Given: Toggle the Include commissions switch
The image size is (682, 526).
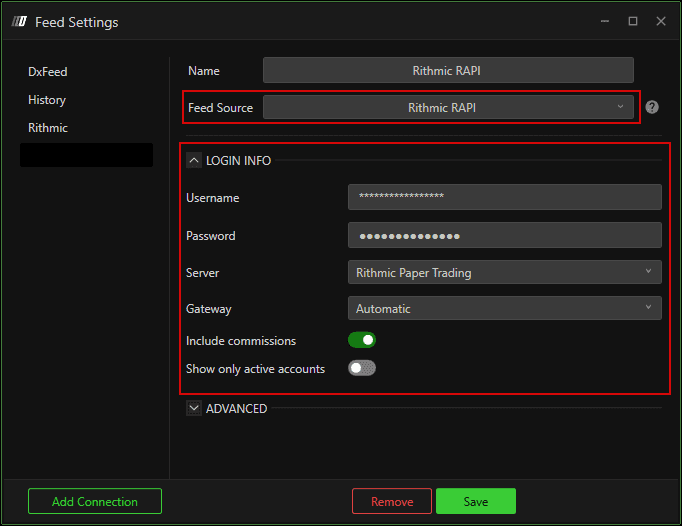Looking at the screenshot, I should click(362, 340).
